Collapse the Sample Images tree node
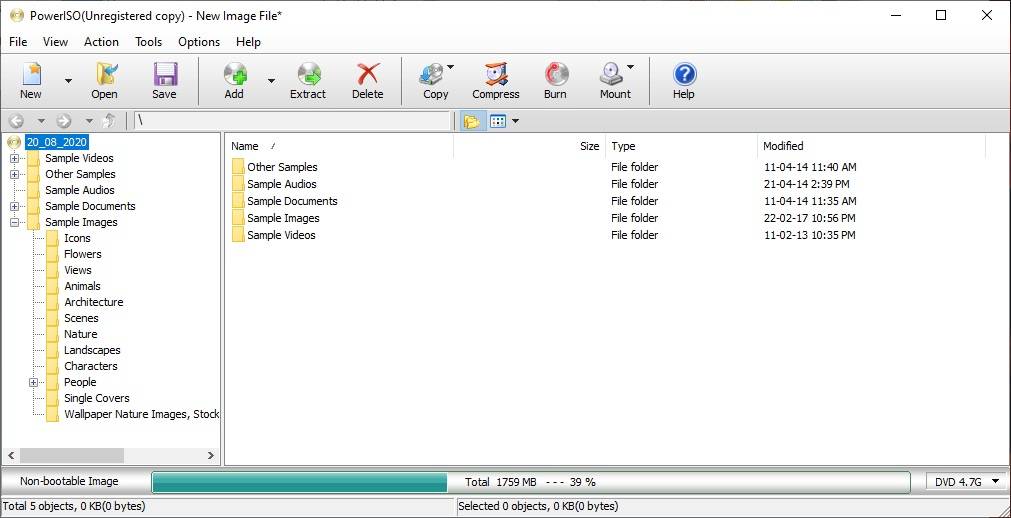Viewport: 1011px width, 518px height. (14, 223)
